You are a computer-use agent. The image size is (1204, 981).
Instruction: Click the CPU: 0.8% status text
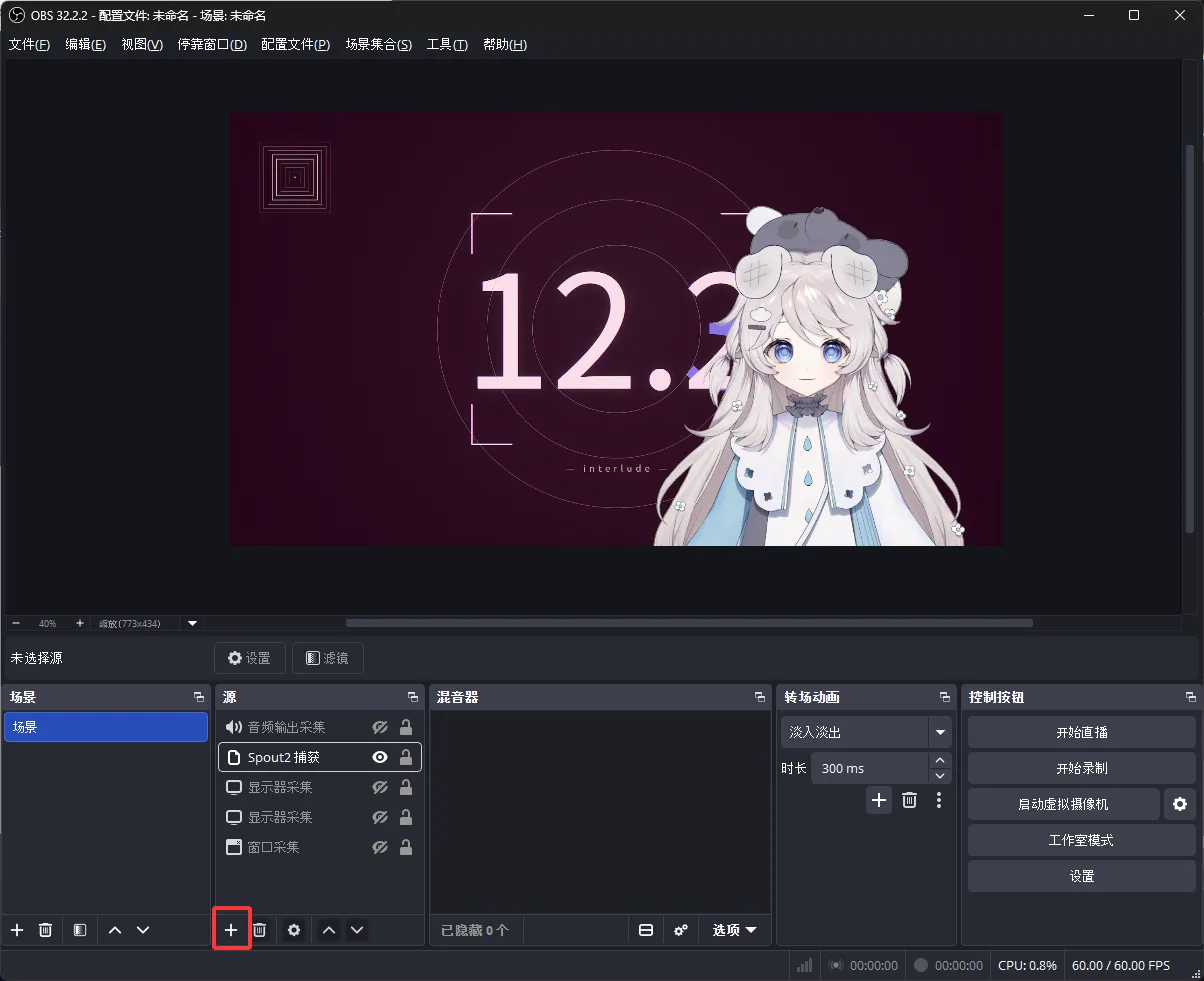pyautogui.click(x=1027, y=966)
